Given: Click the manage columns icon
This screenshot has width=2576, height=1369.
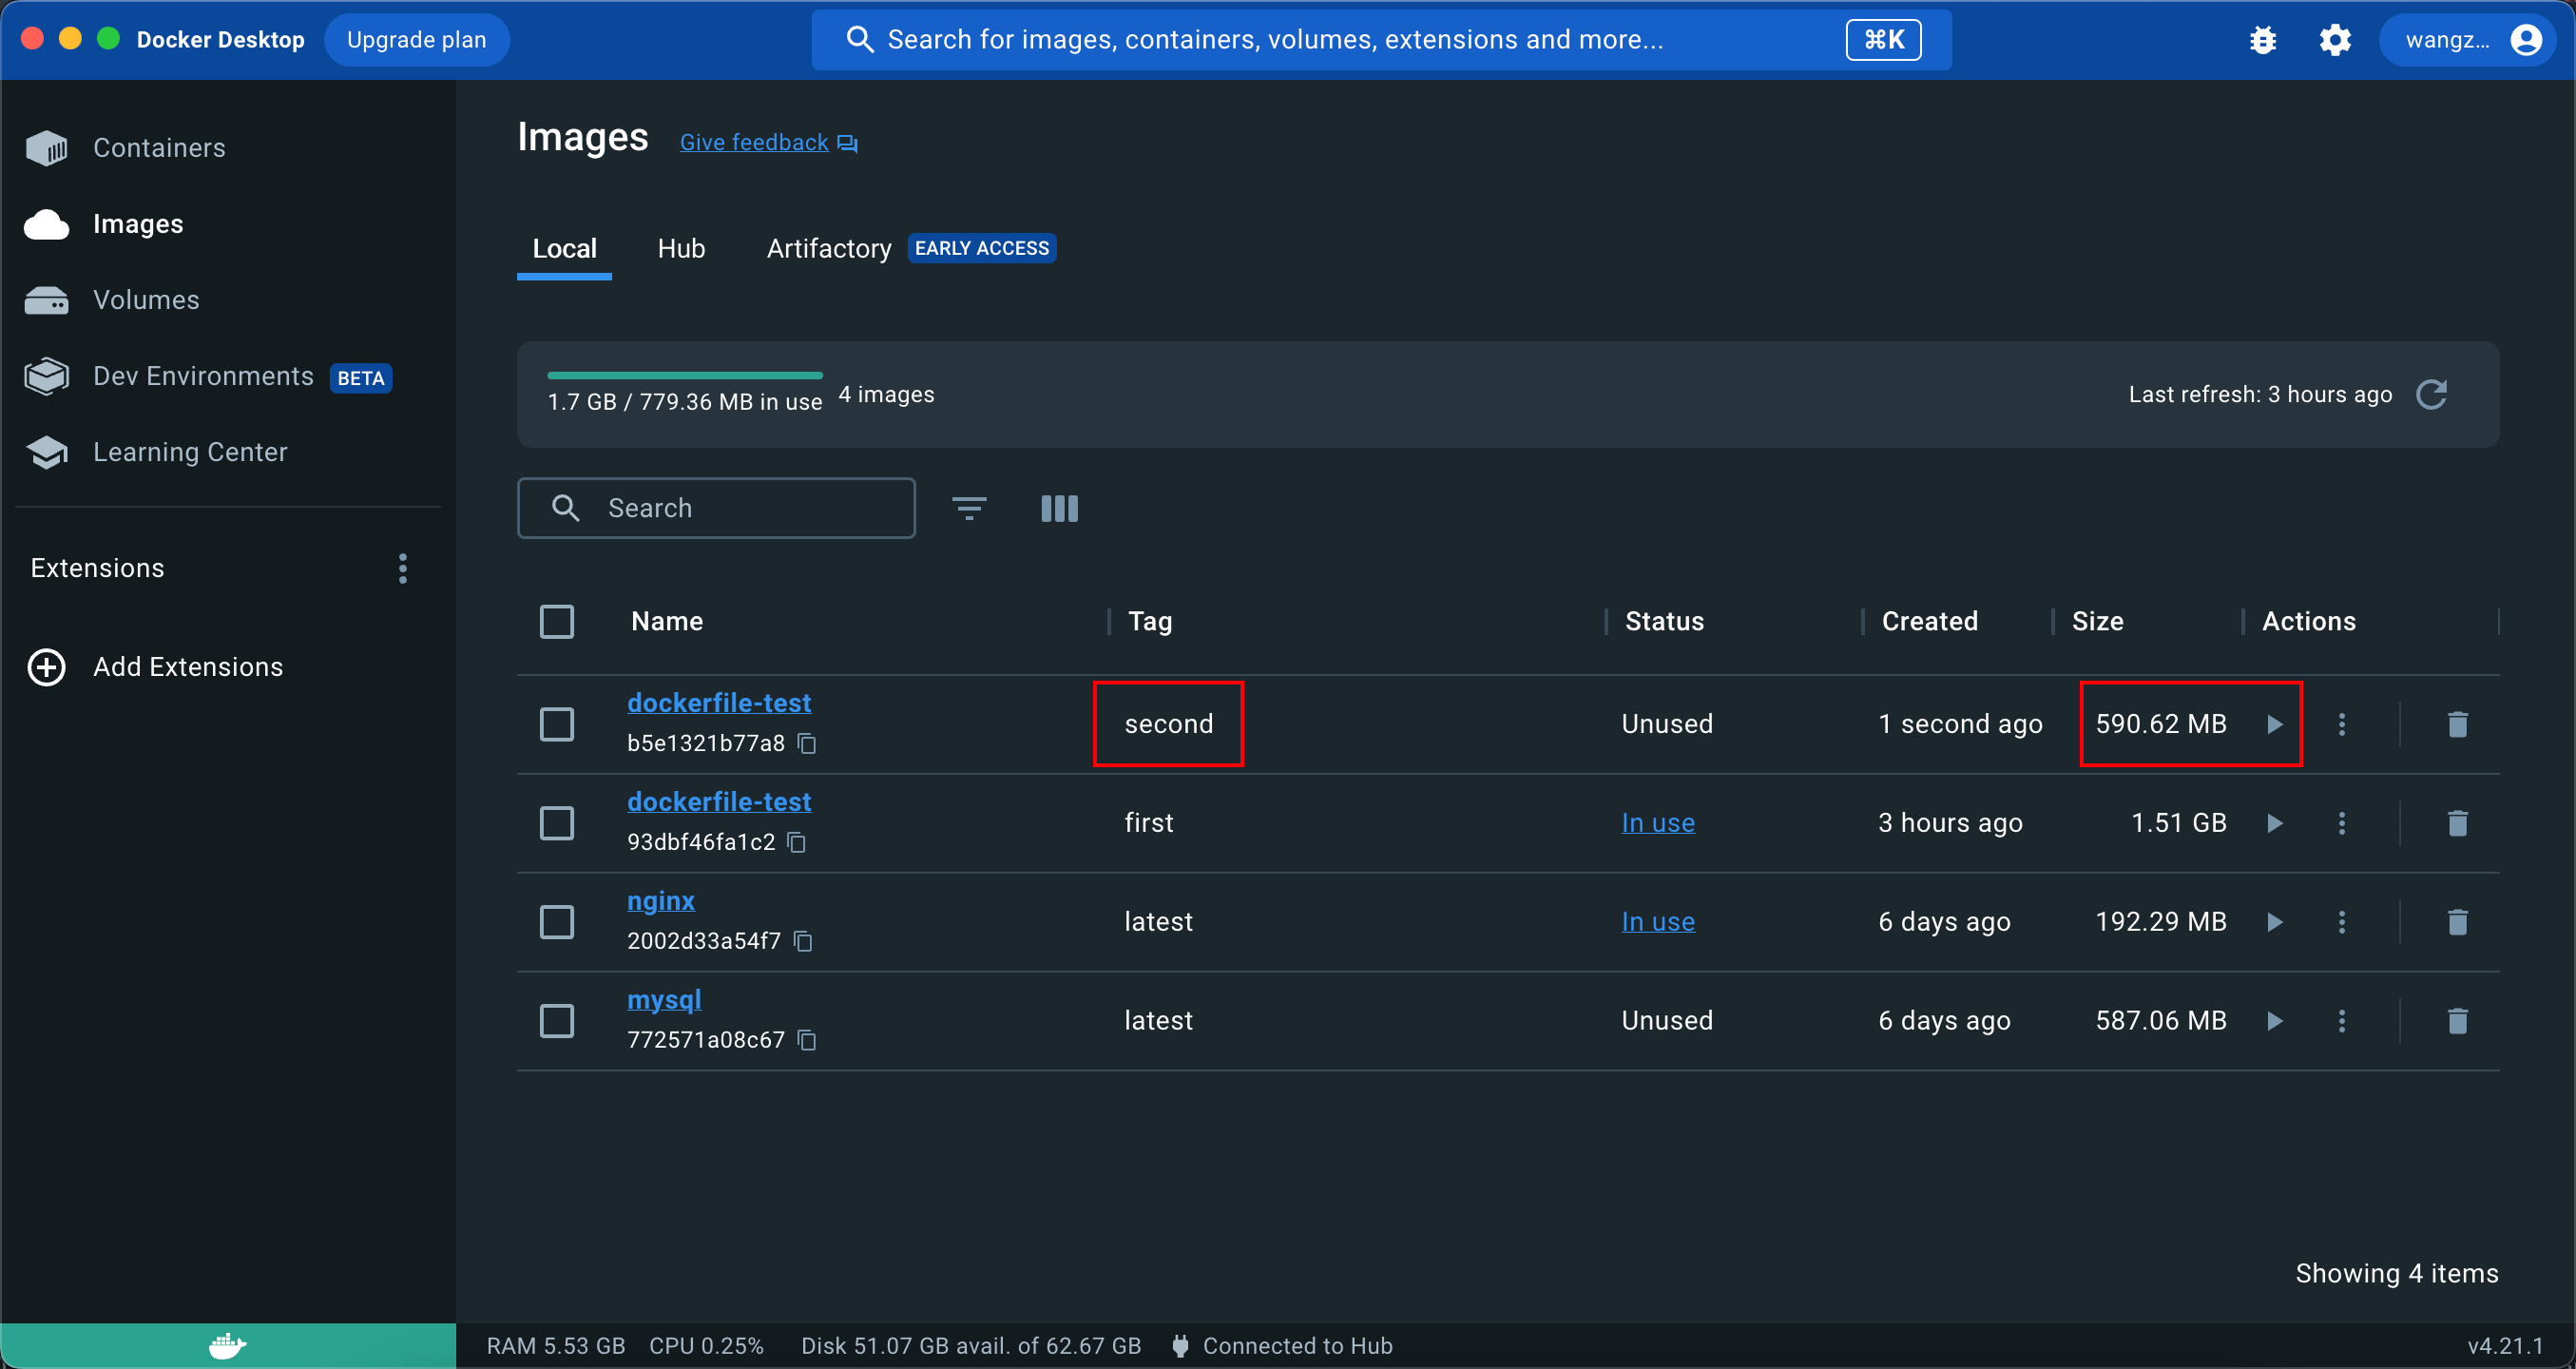Looking at the screenshot, I should (x=1059, y=508).
